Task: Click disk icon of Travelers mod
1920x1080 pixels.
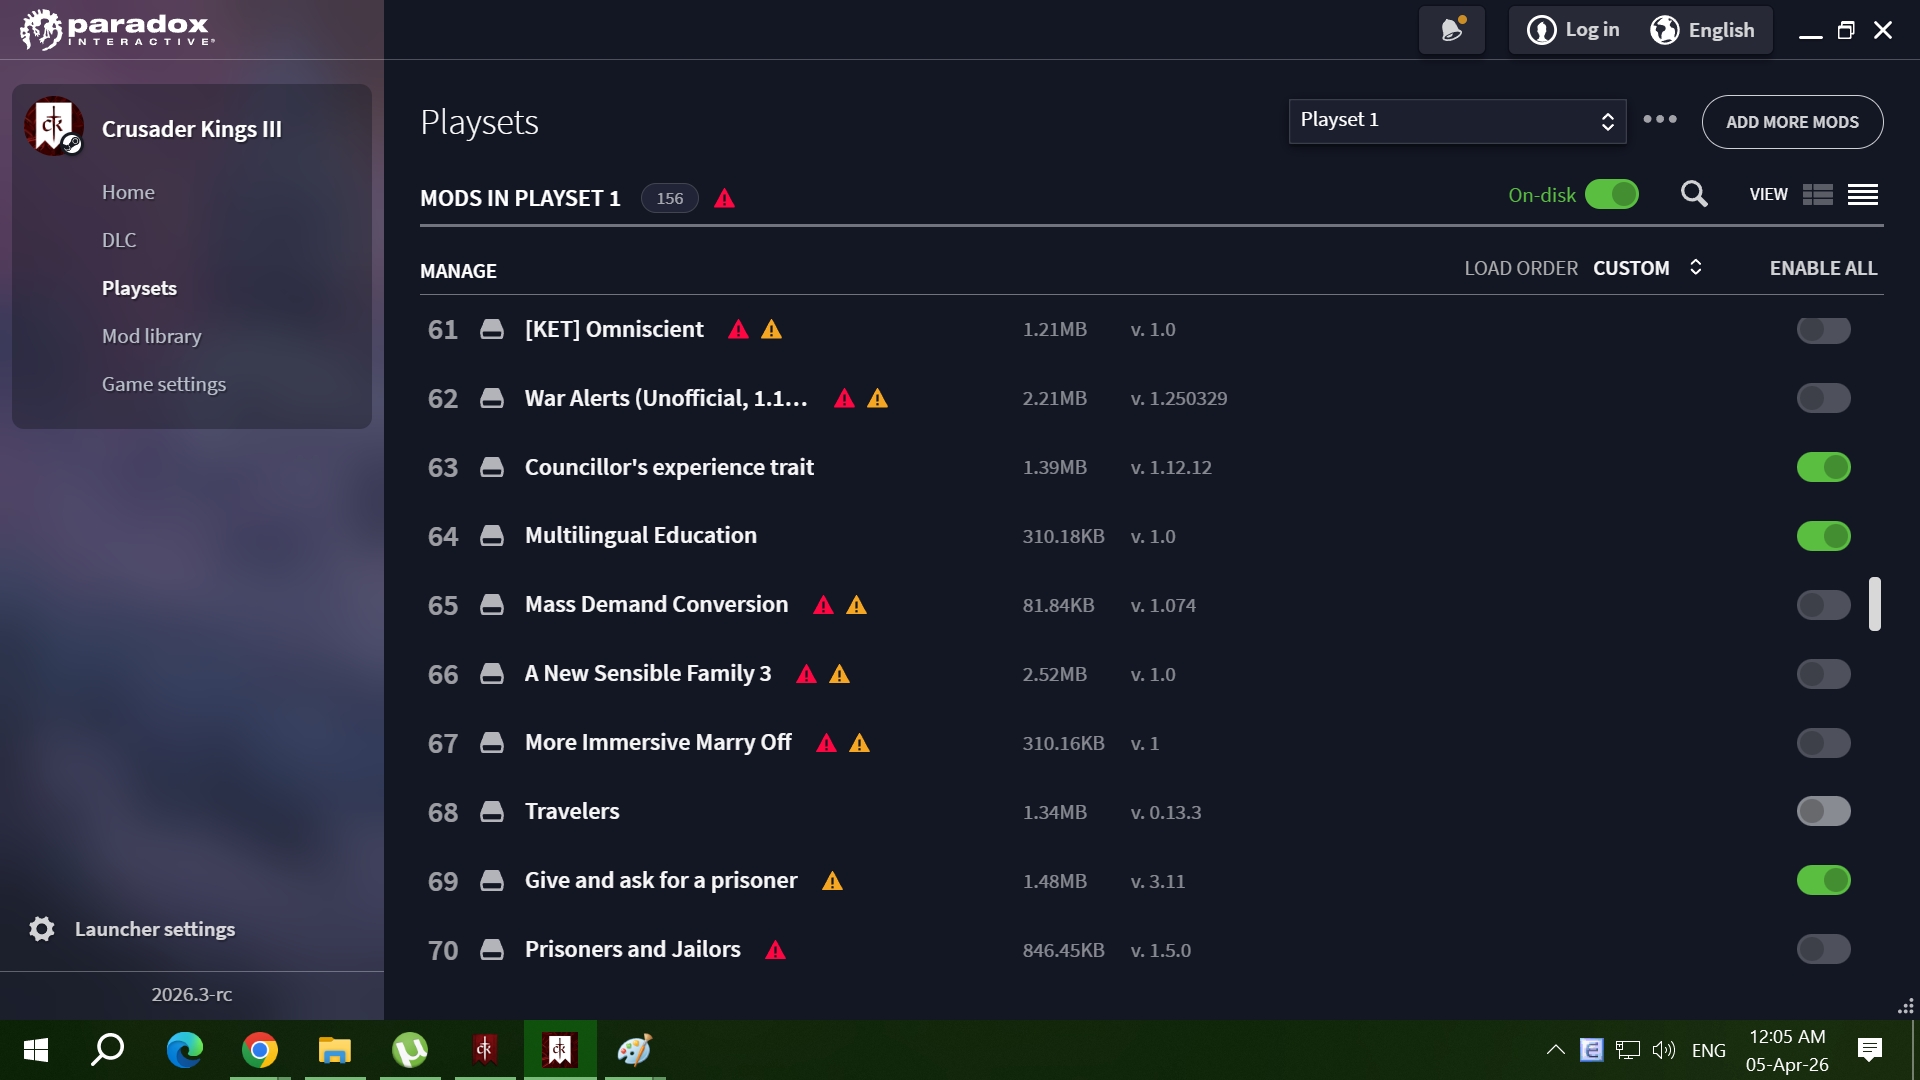Action: 492,812
